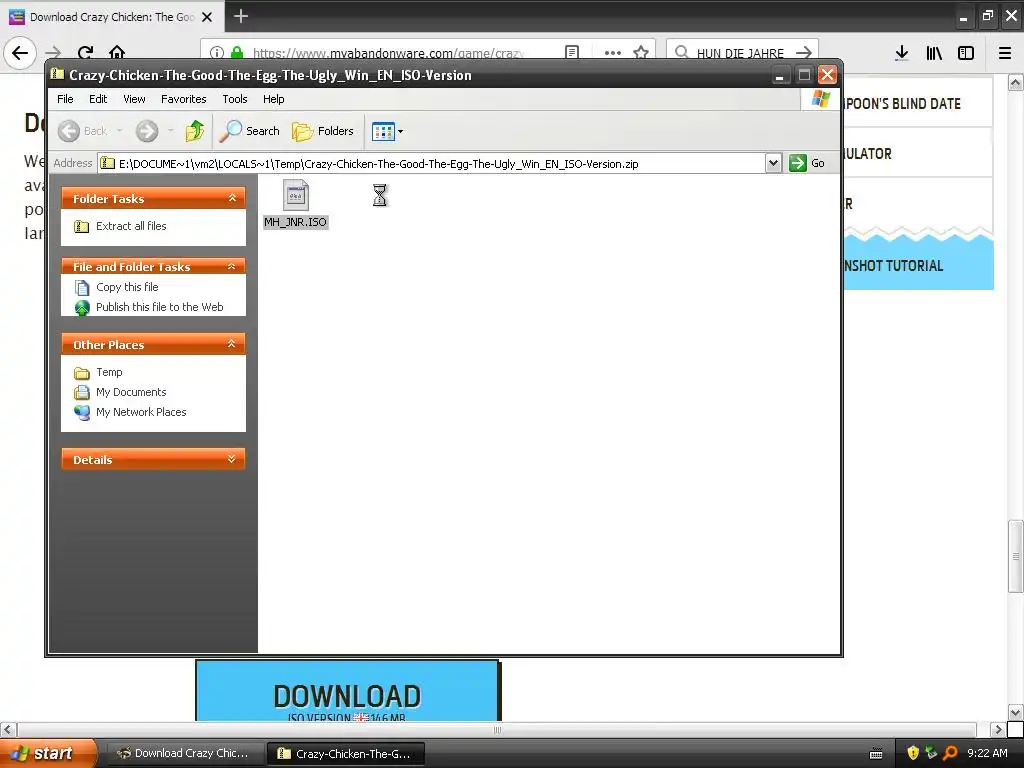1024x768 pixels.
Task: Collapse the Folder Tasks panel
Action: coord(232,198)
